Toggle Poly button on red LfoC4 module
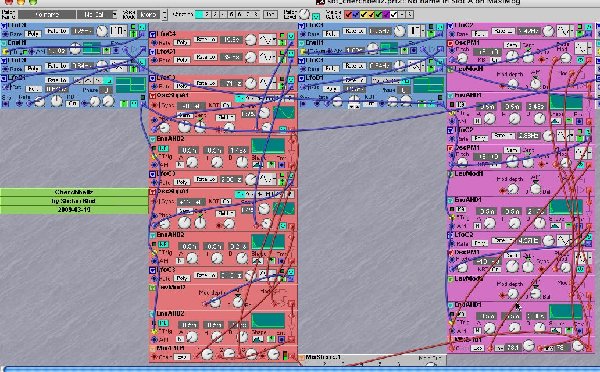600x372 pixels. pos(182,42)
